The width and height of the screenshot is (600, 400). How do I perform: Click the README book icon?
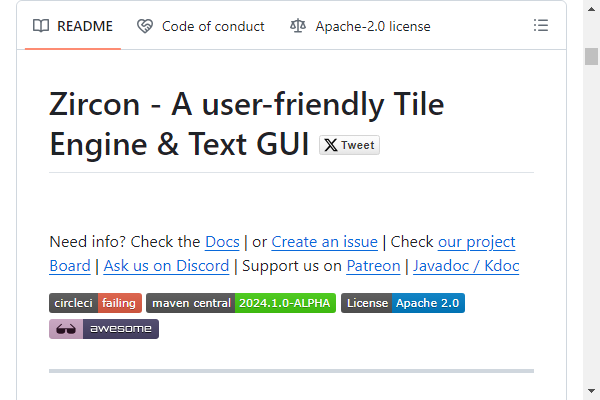tap(41, 26)
